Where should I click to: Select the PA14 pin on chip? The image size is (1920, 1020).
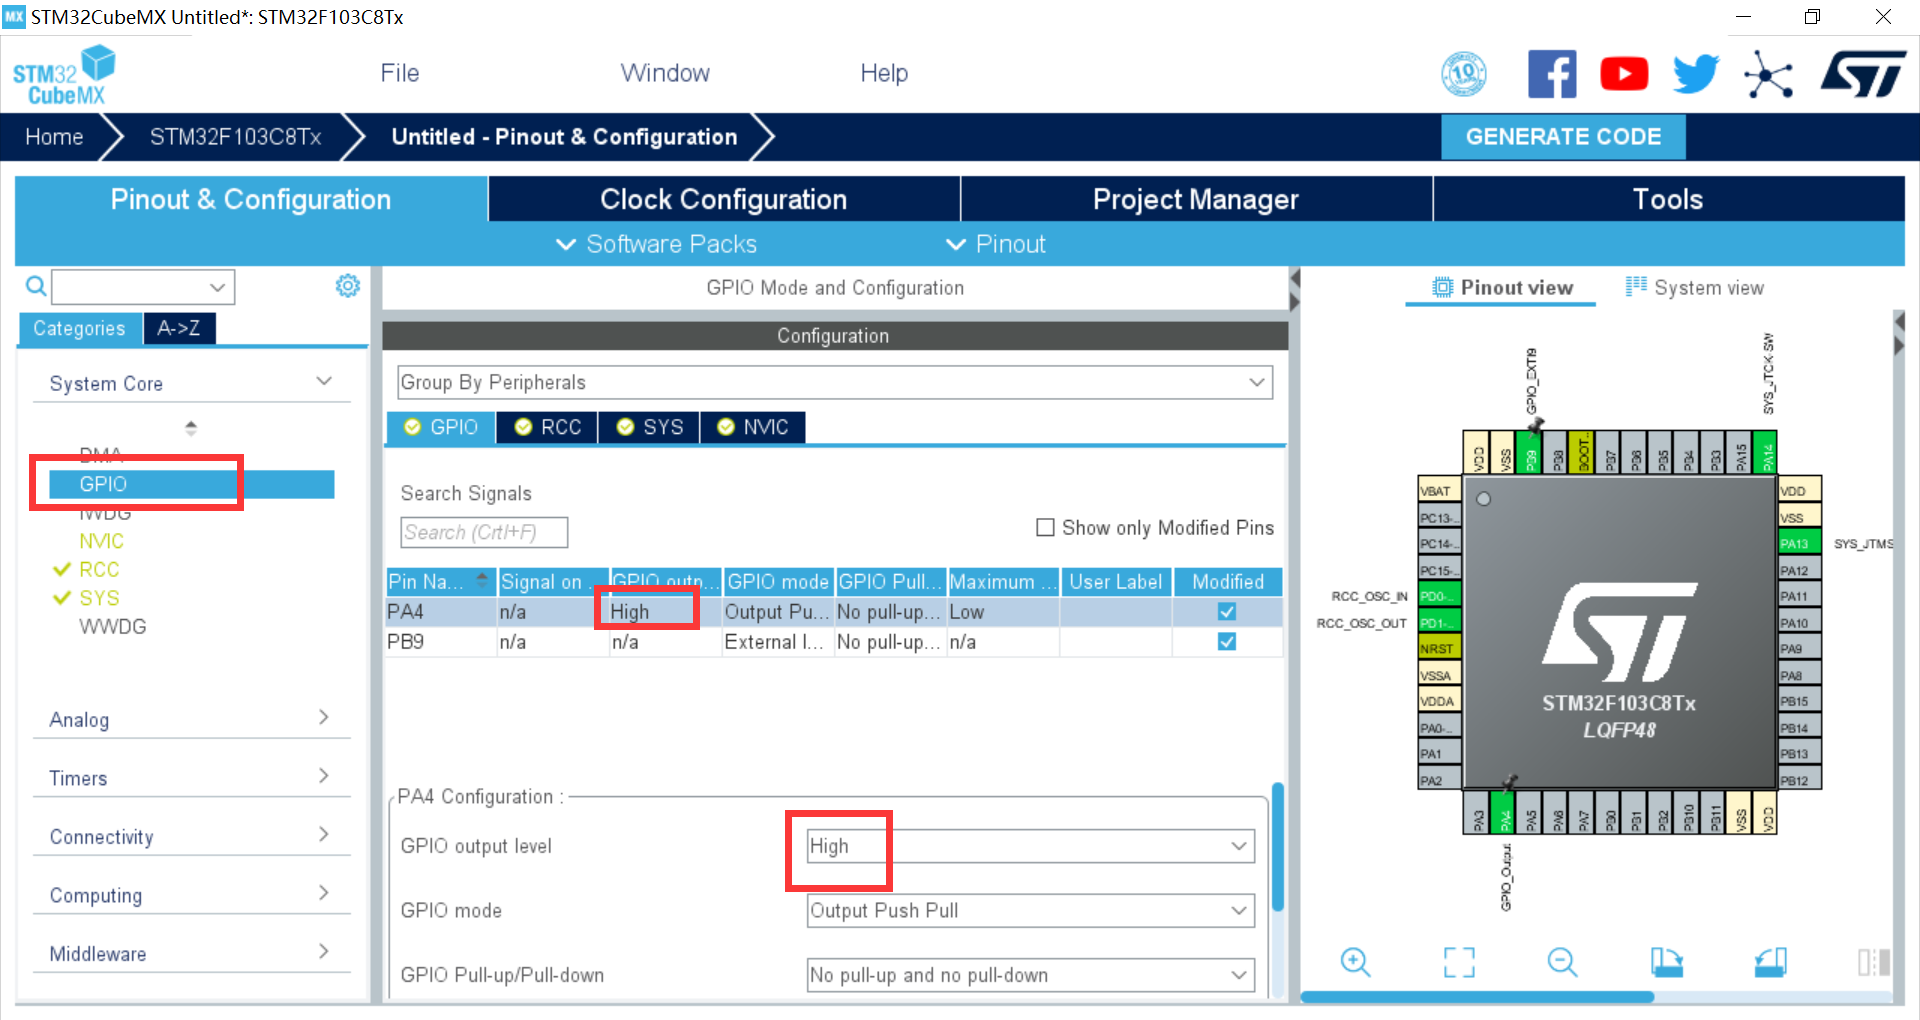[1766, 452]
